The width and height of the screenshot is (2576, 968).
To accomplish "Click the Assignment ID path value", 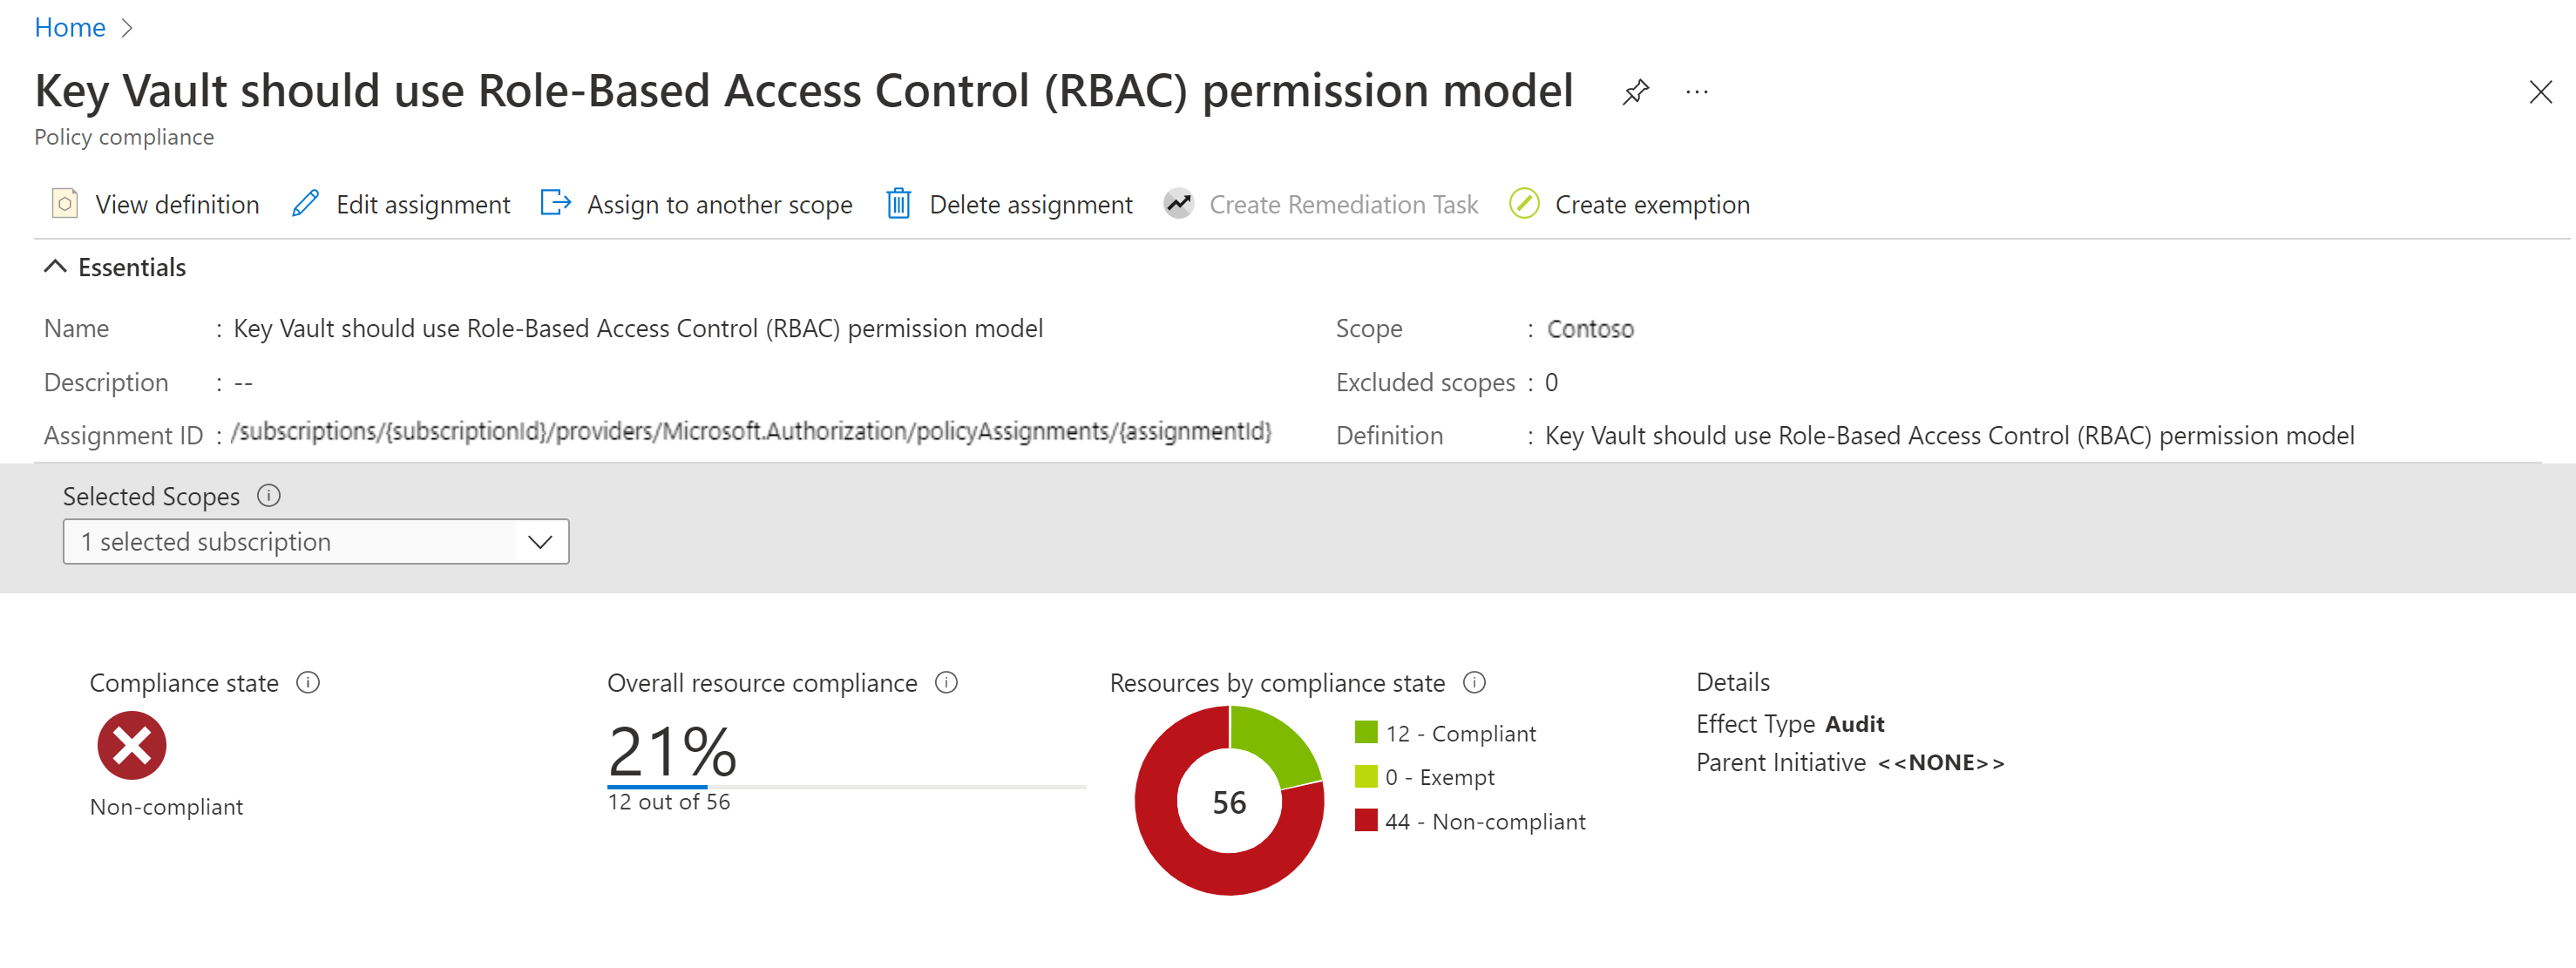I will 754,434.
